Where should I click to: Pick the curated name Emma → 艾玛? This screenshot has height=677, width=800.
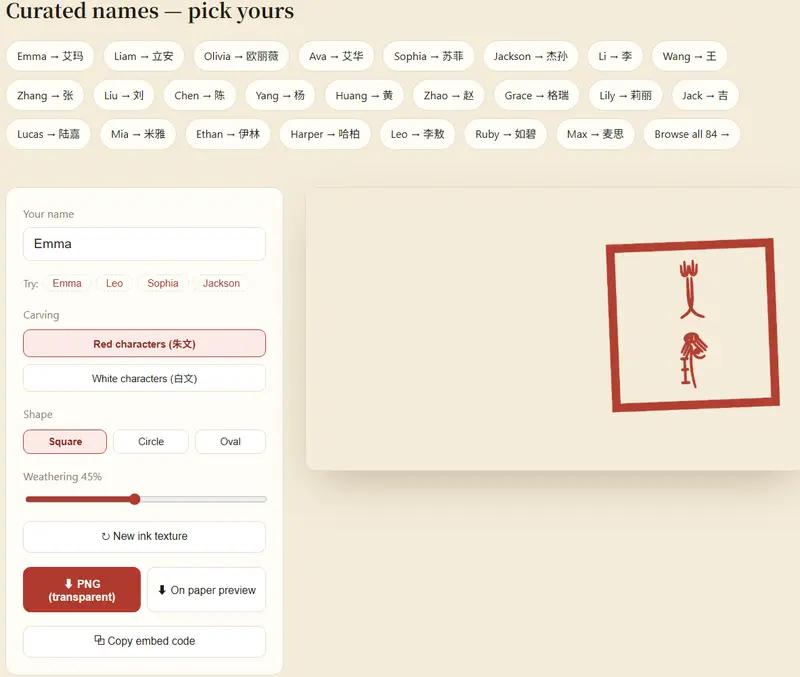tap(50, 56)
